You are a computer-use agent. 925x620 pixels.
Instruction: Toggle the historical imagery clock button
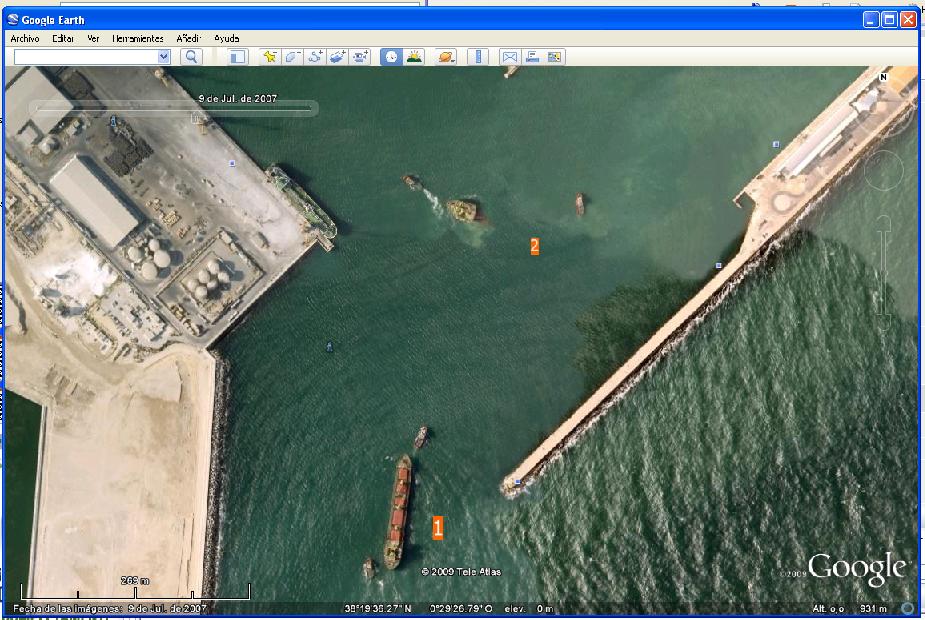click(390, 57)
